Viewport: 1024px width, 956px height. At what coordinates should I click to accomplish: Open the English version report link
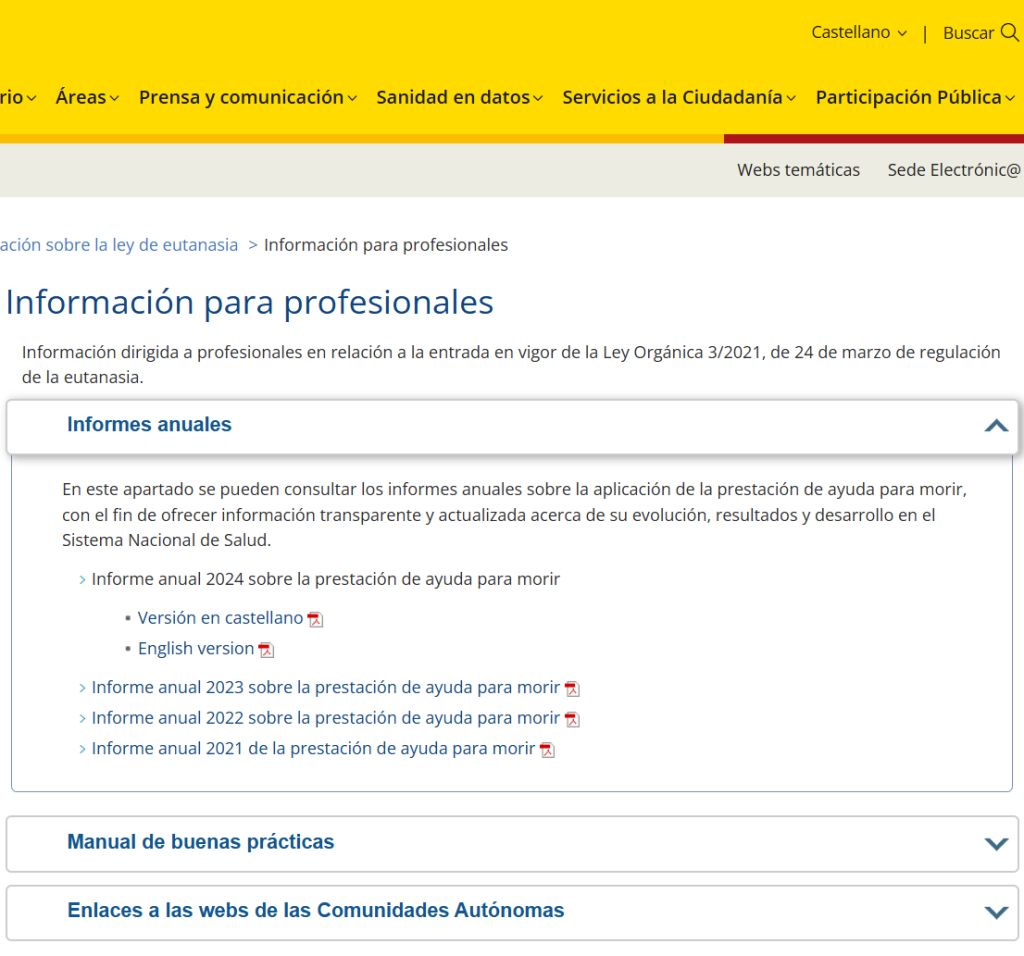pos(196,649)
